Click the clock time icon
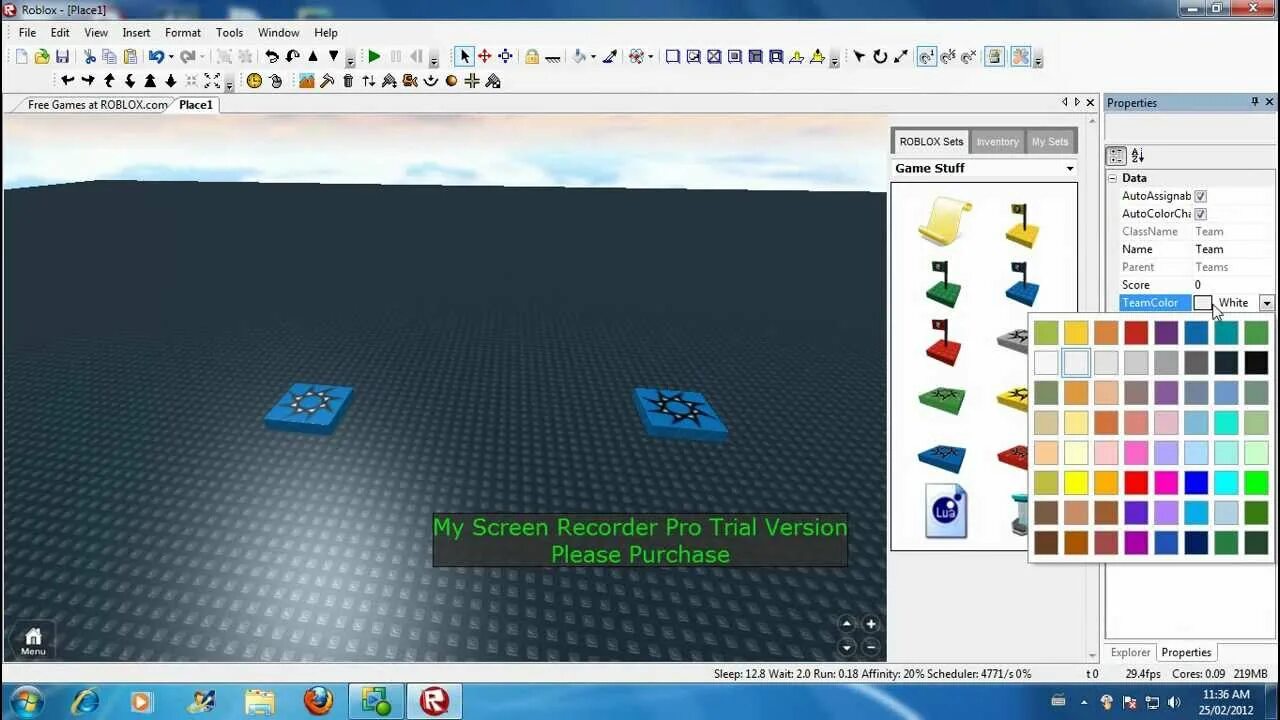 tap(254, 81)
